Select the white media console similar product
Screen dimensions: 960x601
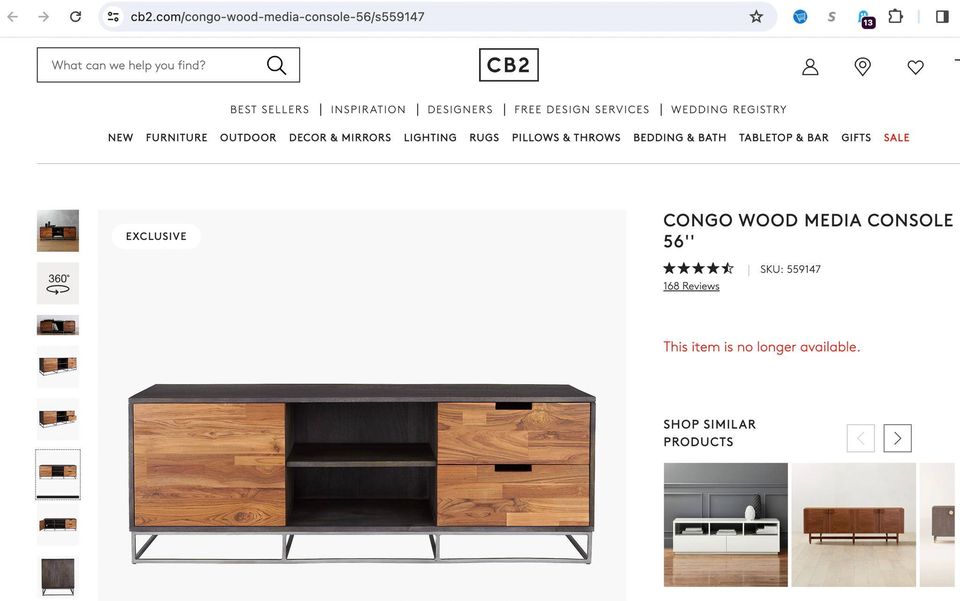click(x=726, y=525)
